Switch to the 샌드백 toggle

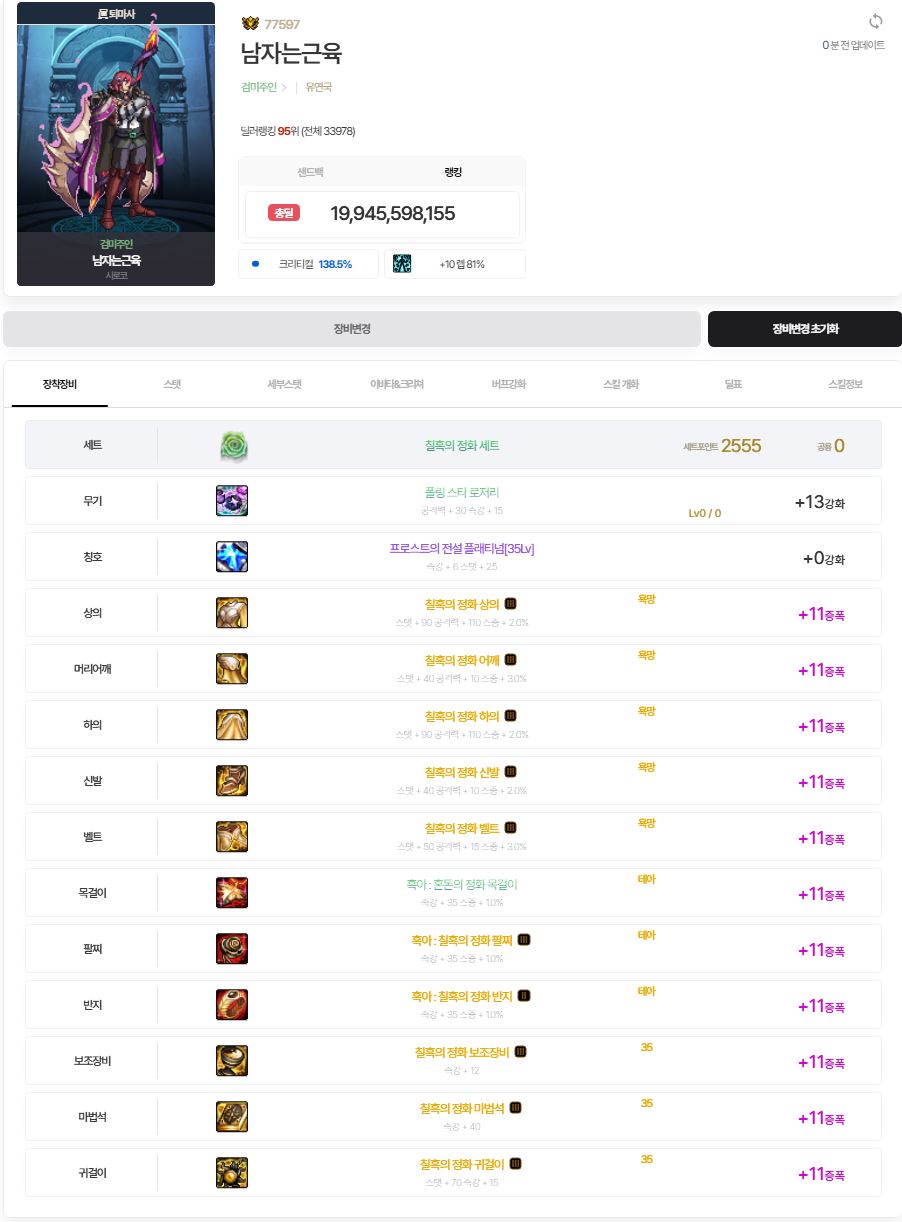310,172
